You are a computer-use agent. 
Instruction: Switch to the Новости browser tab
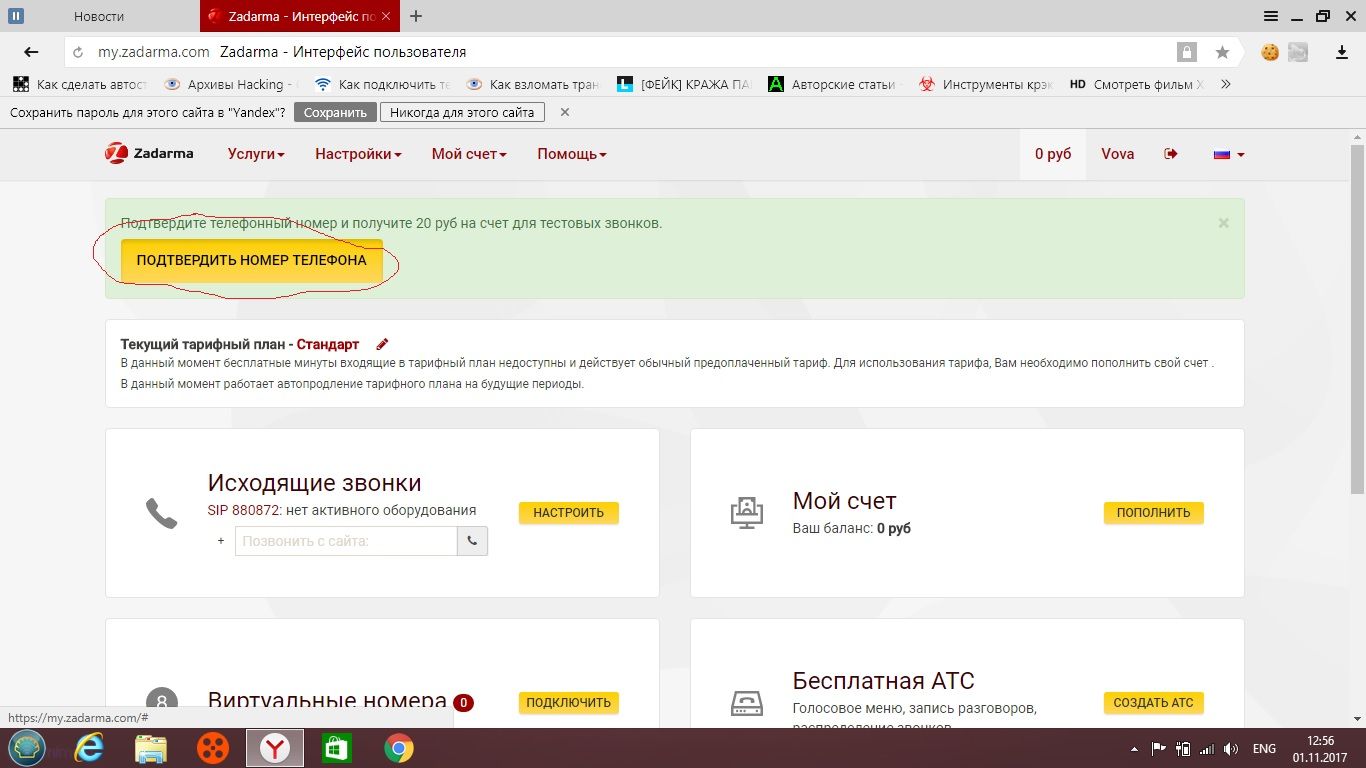tap(99, 16)
